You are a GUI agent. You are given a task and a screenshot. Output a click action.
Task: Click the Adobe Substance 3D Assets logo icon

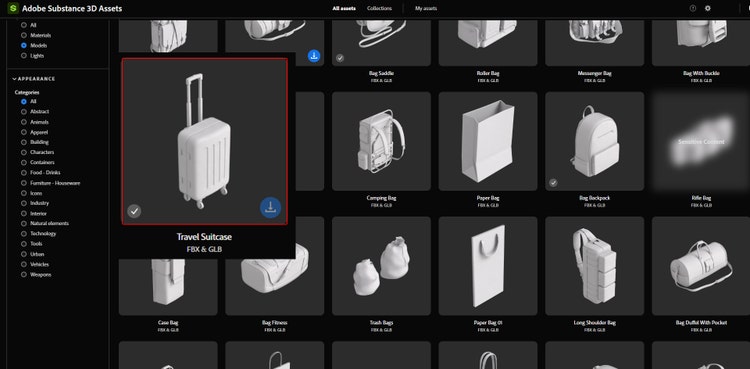click(13, 8)
